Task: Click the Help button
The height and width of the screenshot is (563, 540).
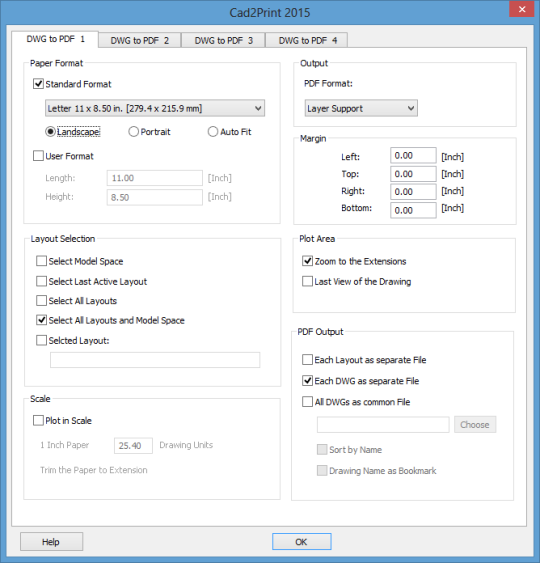Action: click(51, 541)
